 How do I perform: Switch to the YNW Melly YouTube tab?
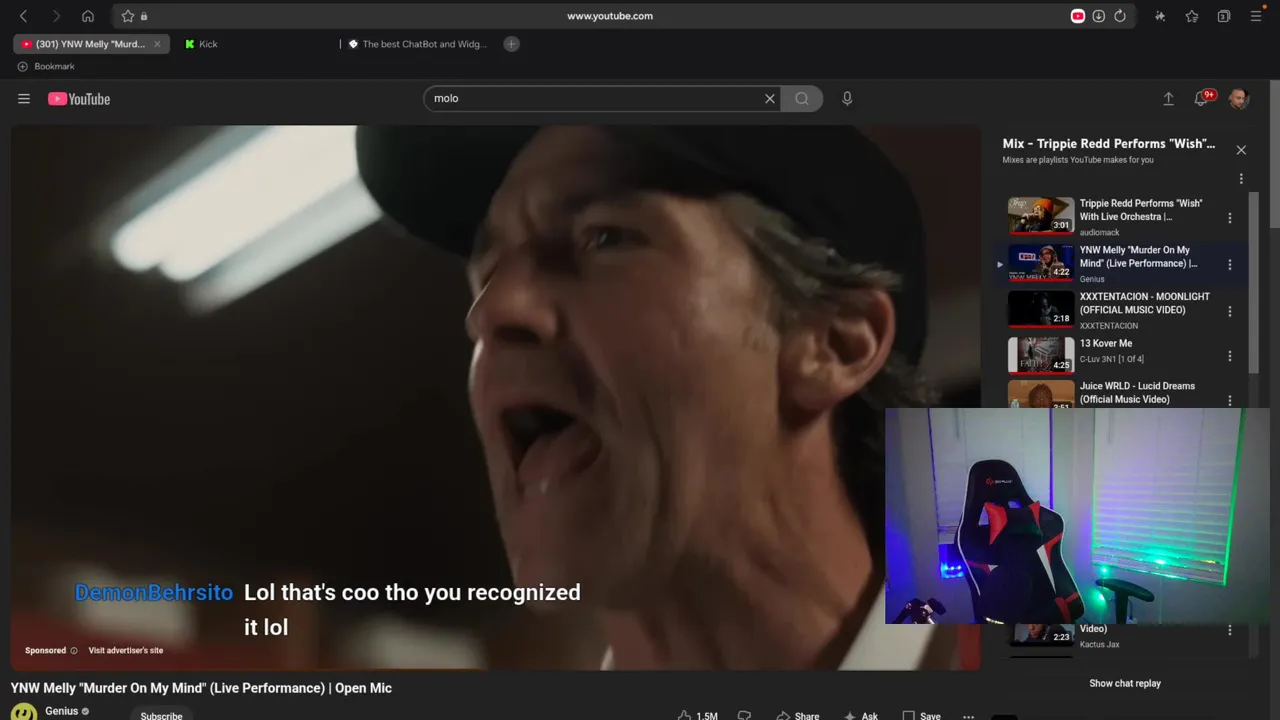90,44
